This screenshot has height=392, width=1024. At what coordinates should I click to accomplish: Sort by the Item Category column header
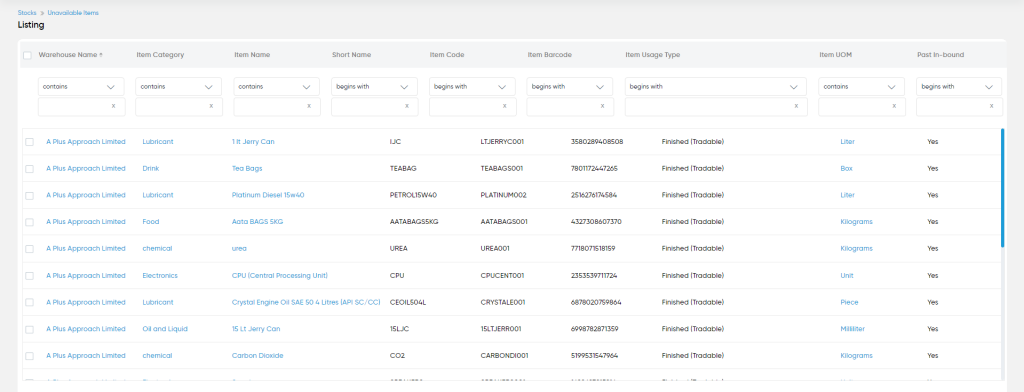(x=160, y=55)
